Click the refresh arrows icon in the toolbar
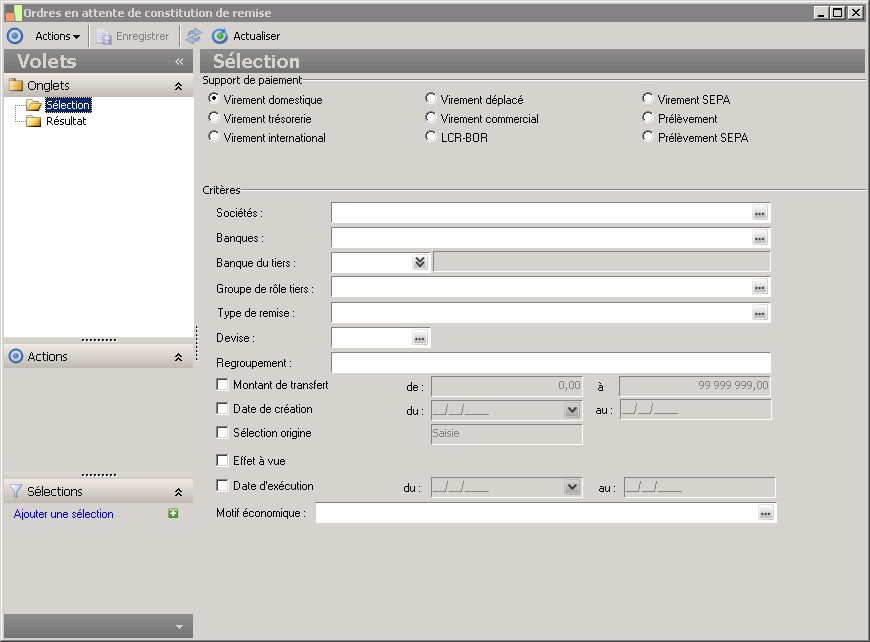 [194, 36]
